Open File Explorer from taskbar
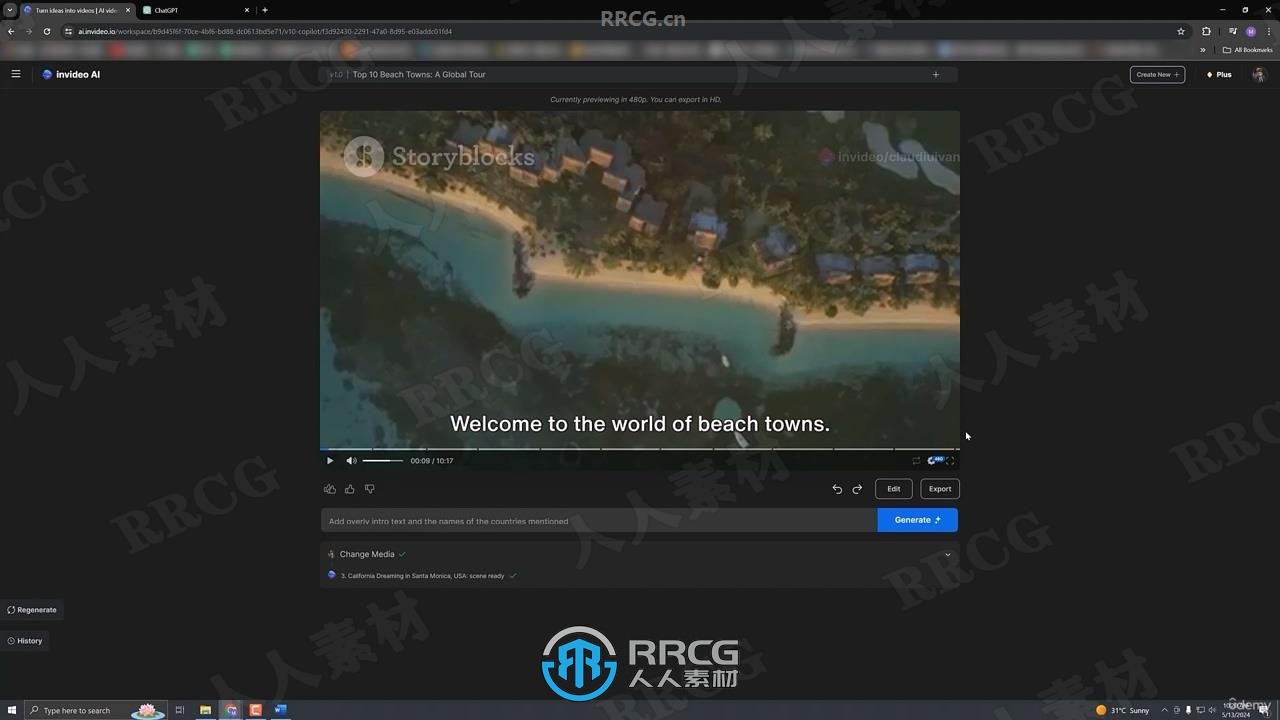1280x720 pixels. [205, 710]
